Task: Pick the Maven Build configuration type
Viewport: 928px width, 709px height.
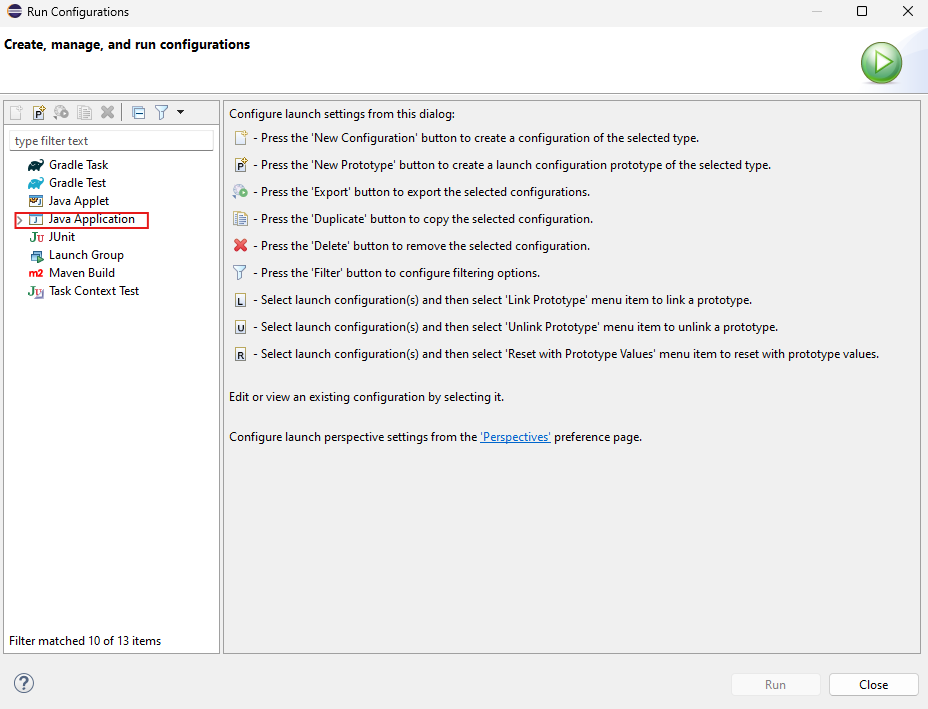Action: [x=81, y=273]
